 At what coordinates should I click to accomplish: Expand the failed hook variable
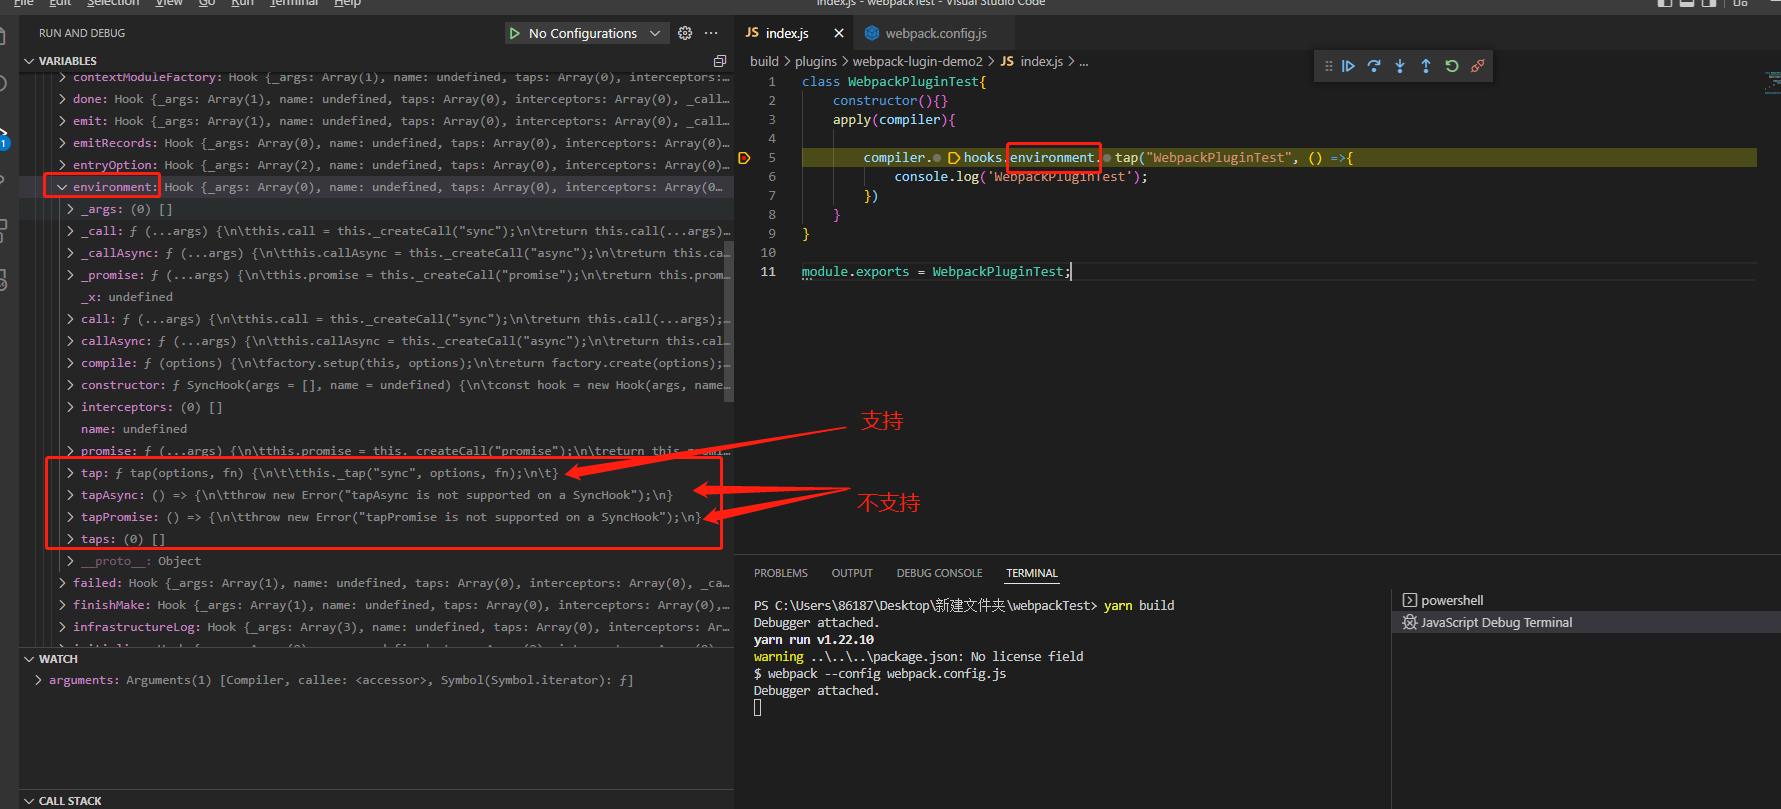pyautogui.click(x=62, y=583)
